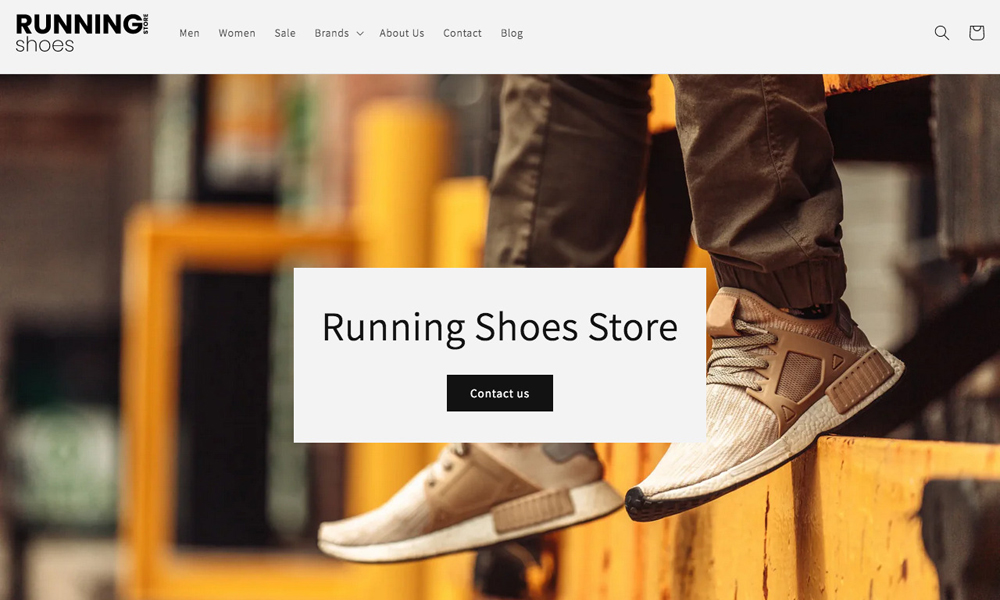Viewport: 1000px width, 600px height.
Task: Click the Running Shoes Store hero heading
Action: click(499, 327)
